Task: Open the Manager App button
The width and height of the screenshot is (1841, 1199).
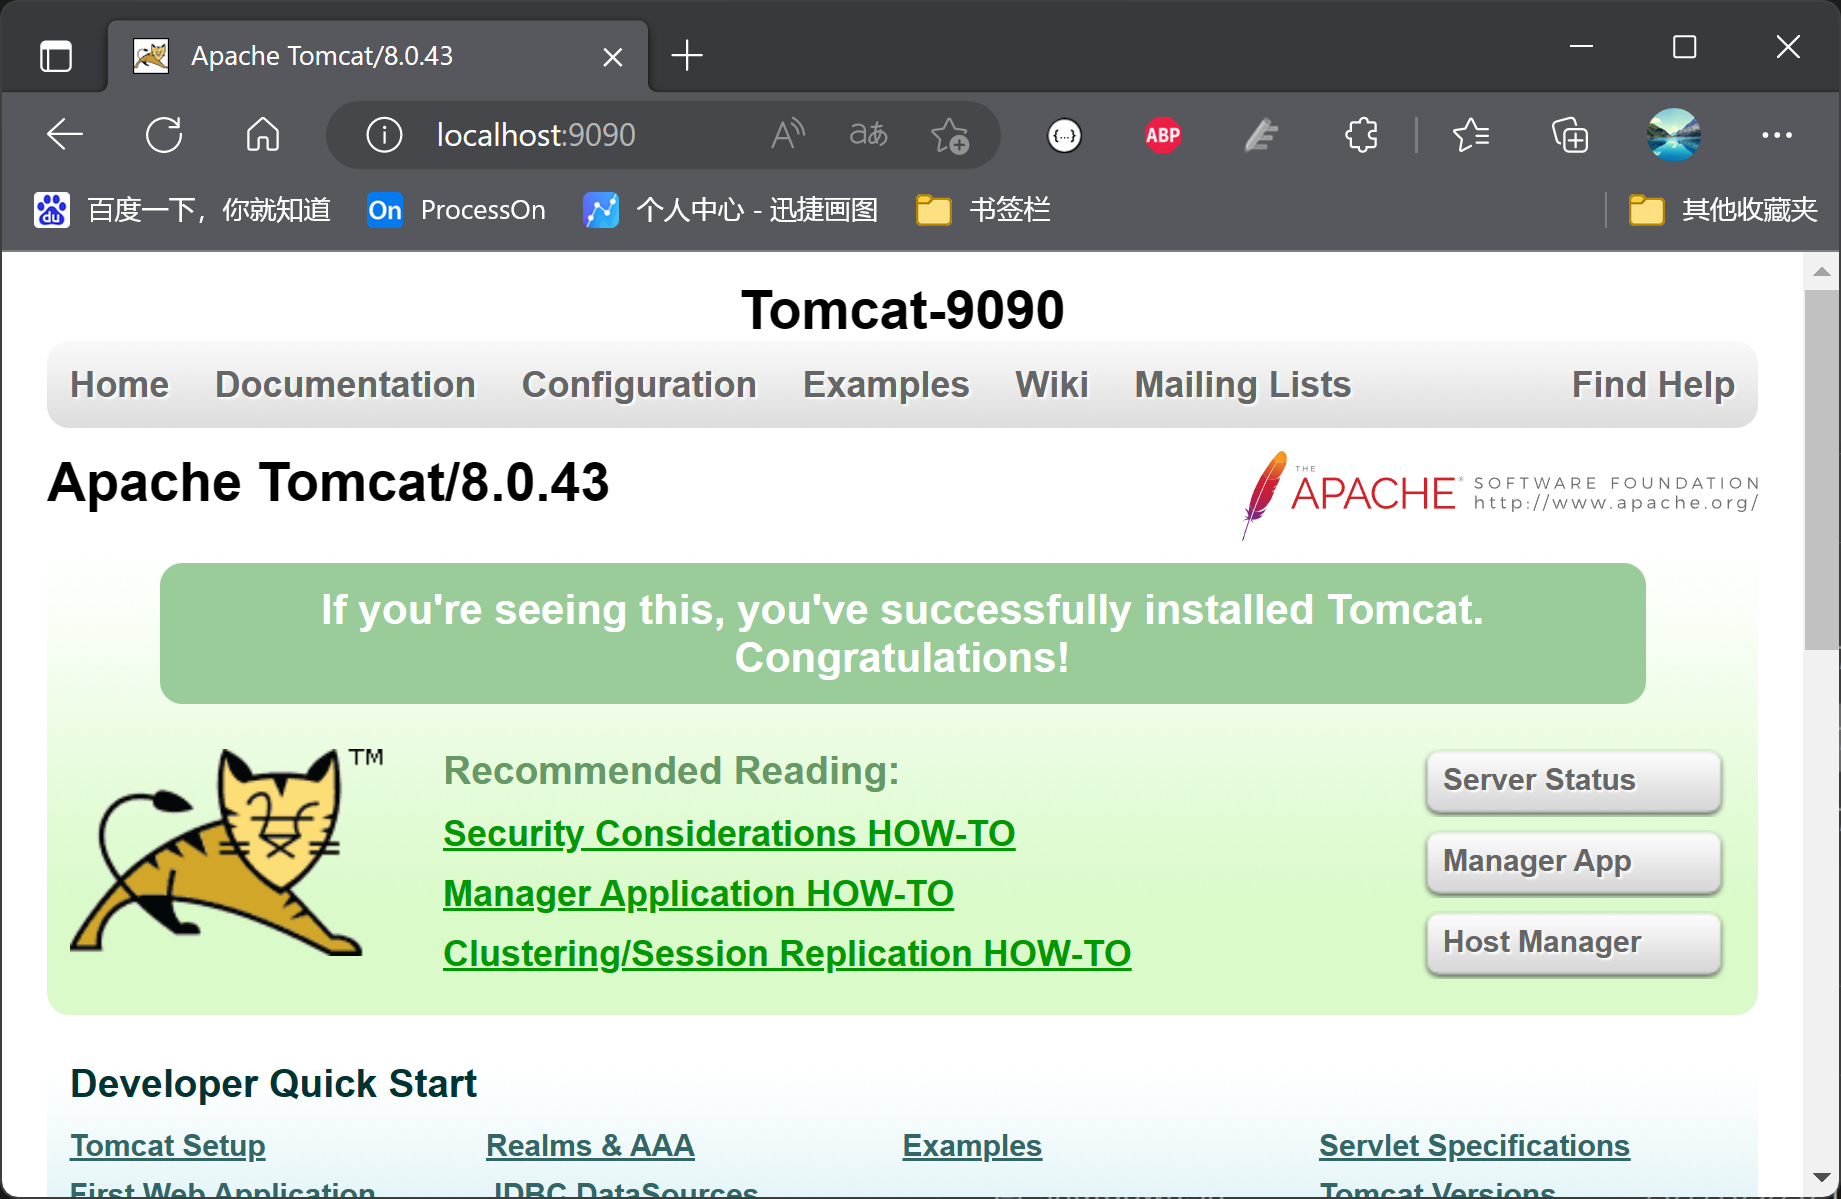Action: 1573,861
